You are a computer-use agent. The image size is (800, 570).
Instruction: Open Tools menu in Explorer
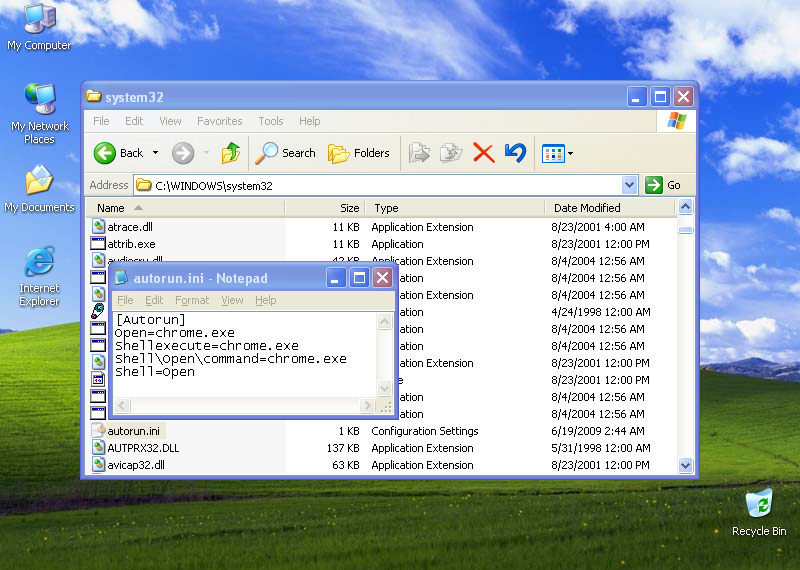pos(270,121)
